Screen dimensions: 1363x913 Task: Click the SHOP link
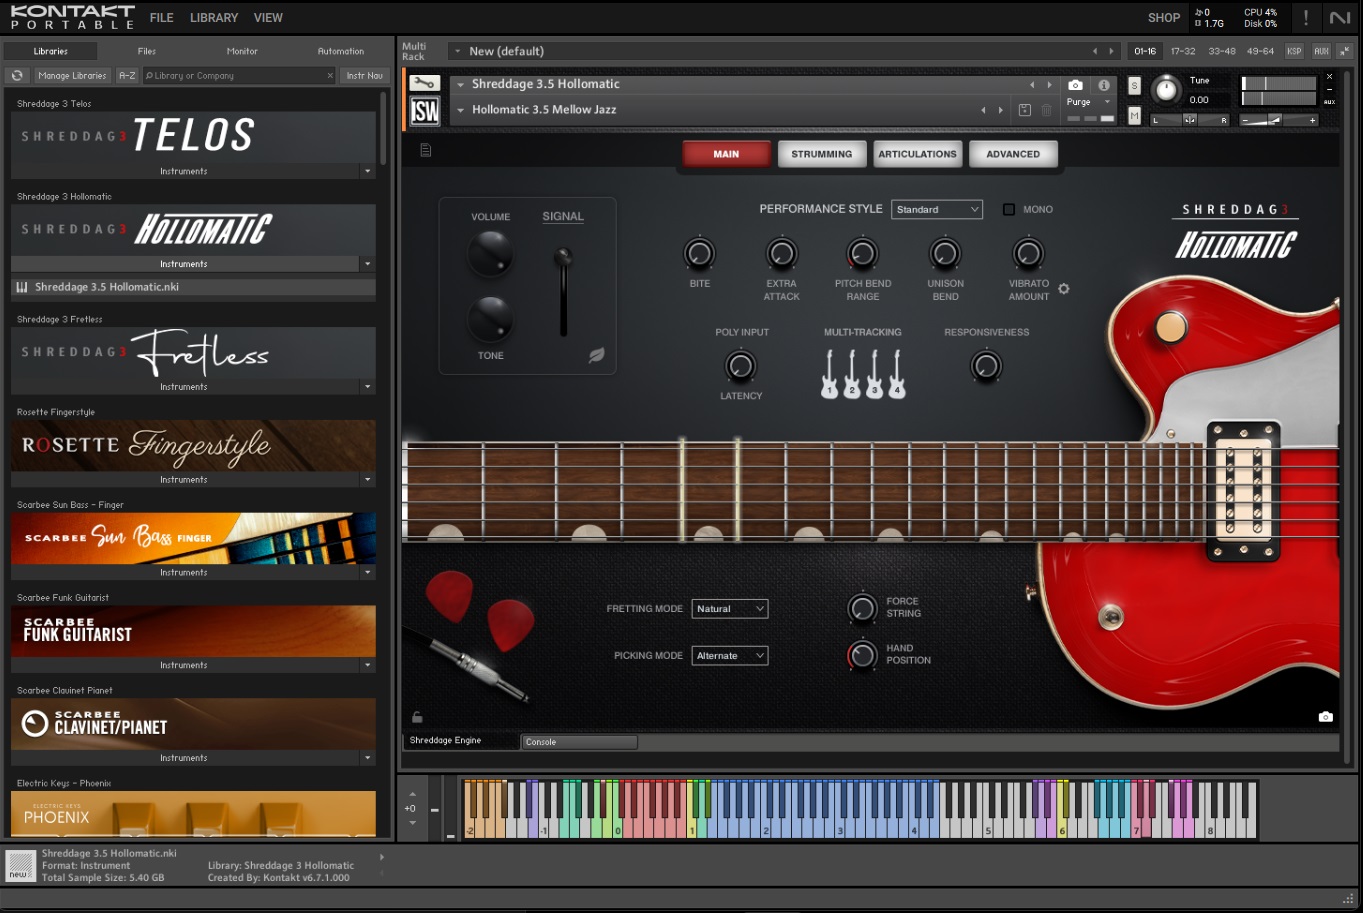pos(1163,17)
